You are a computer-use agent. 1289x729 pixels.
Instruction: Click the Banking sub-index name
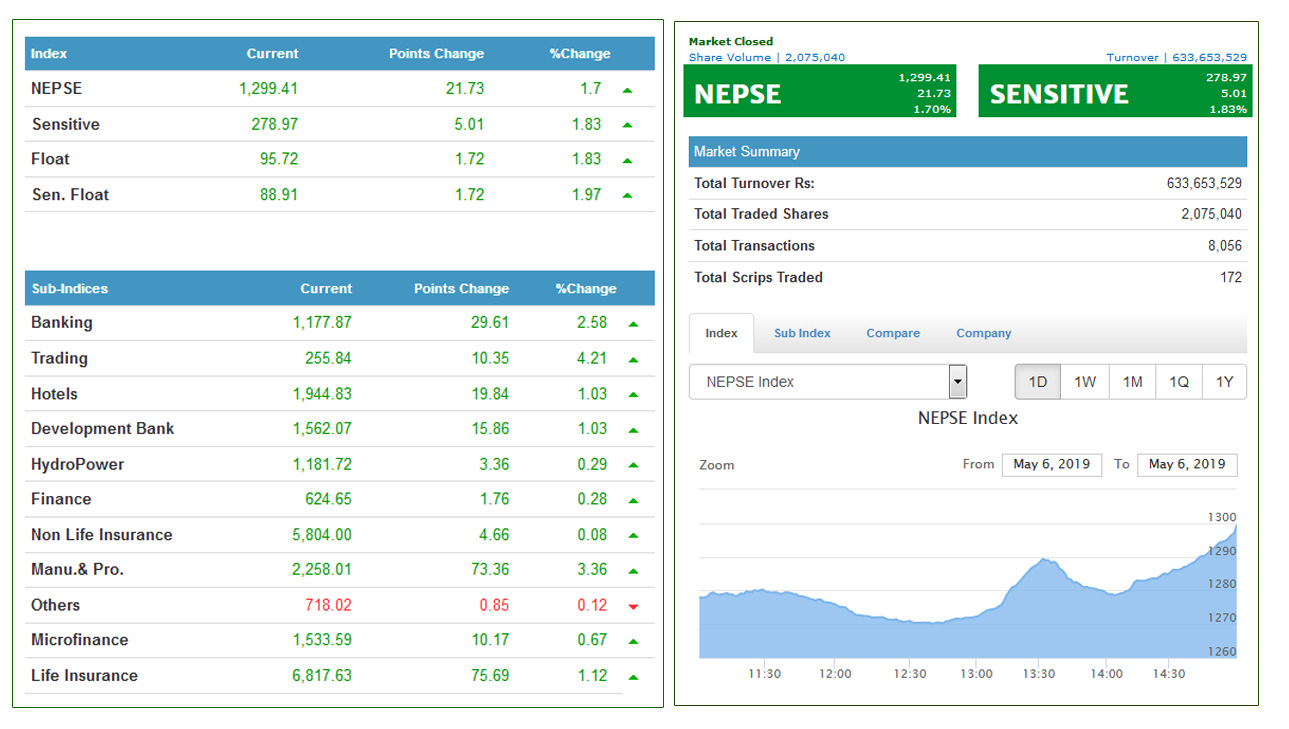pyautogui.click(x=62, y=322)
